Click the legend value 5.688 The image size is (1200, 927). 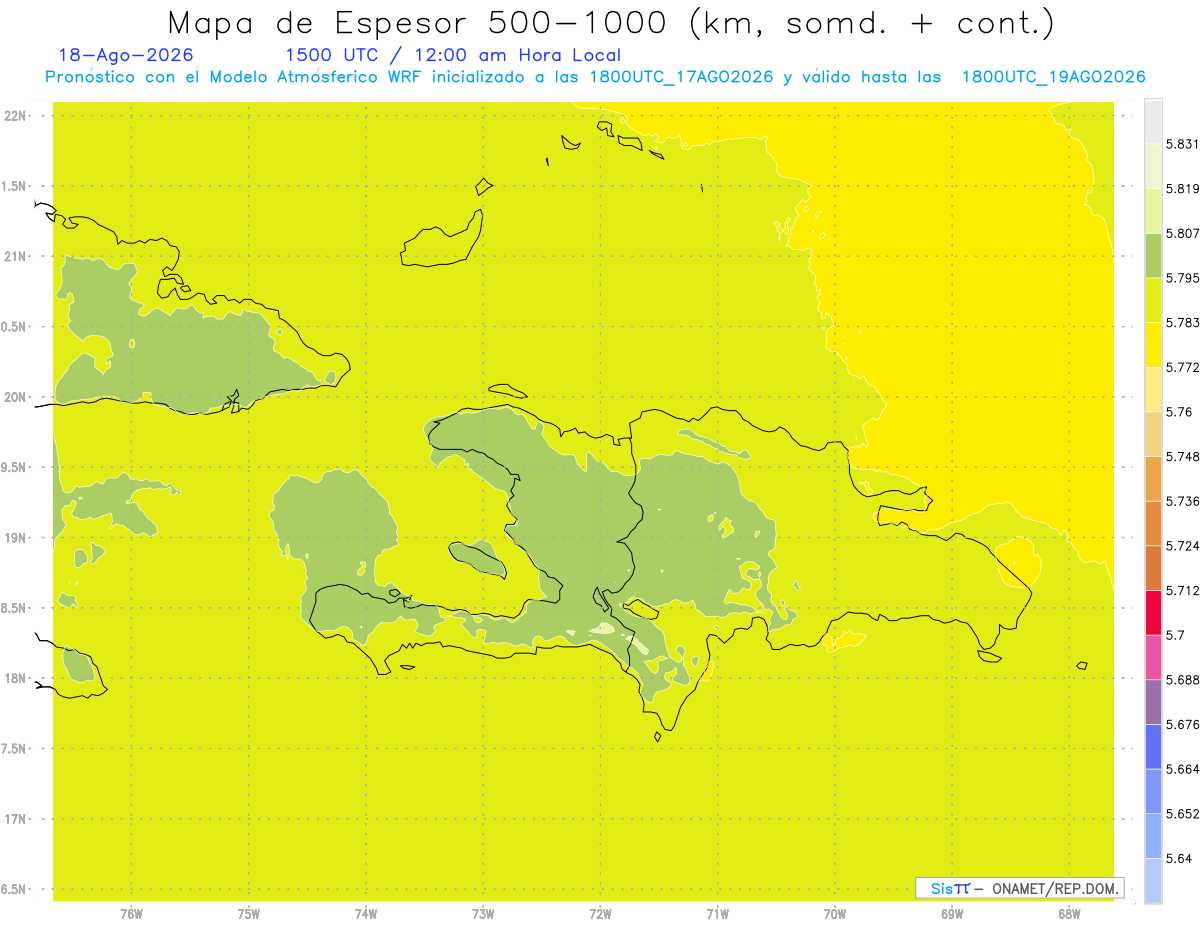click(1182, 680)
